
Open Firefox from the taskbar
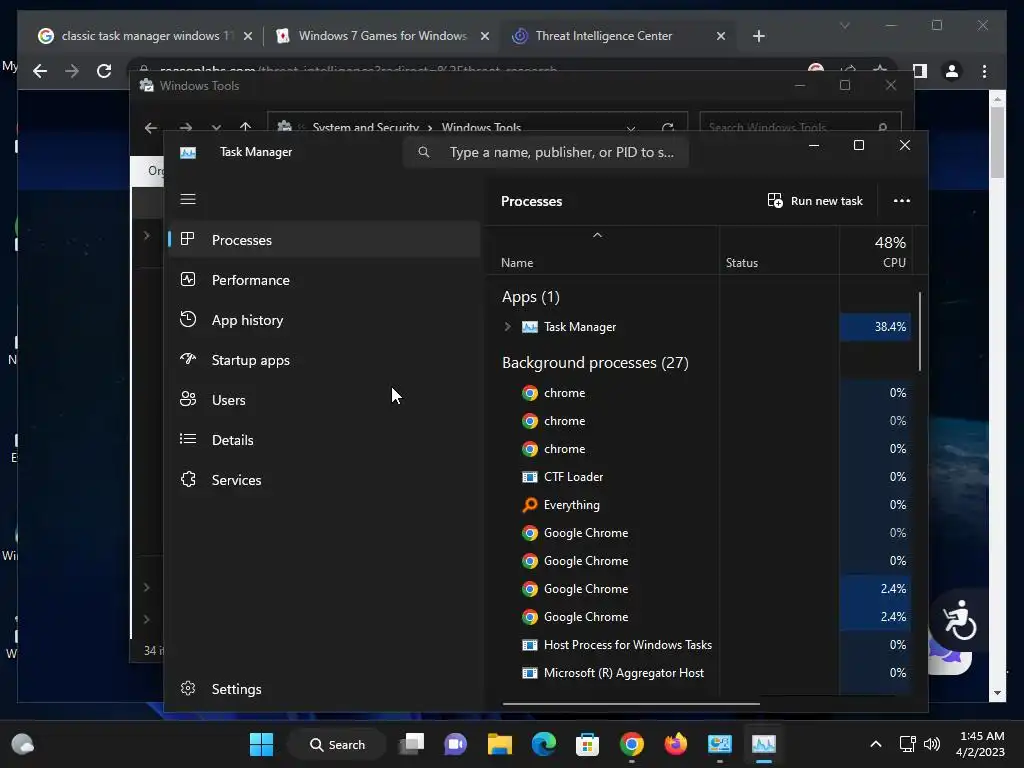click(x=675, y=744)
